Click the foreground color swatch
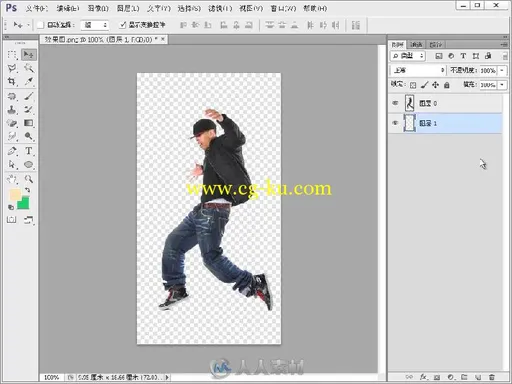 click(14, 194)
